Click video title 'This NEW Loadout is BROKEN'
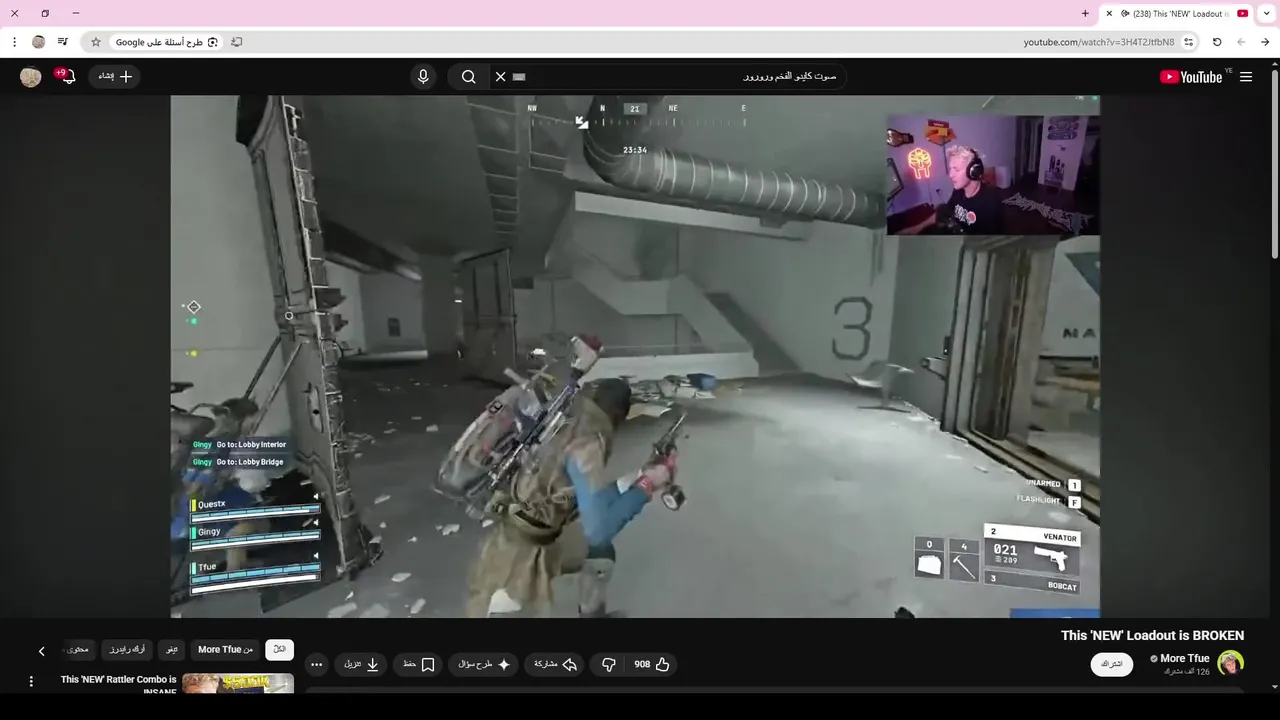This screenshot has height=720, width=1280. 1152,636
